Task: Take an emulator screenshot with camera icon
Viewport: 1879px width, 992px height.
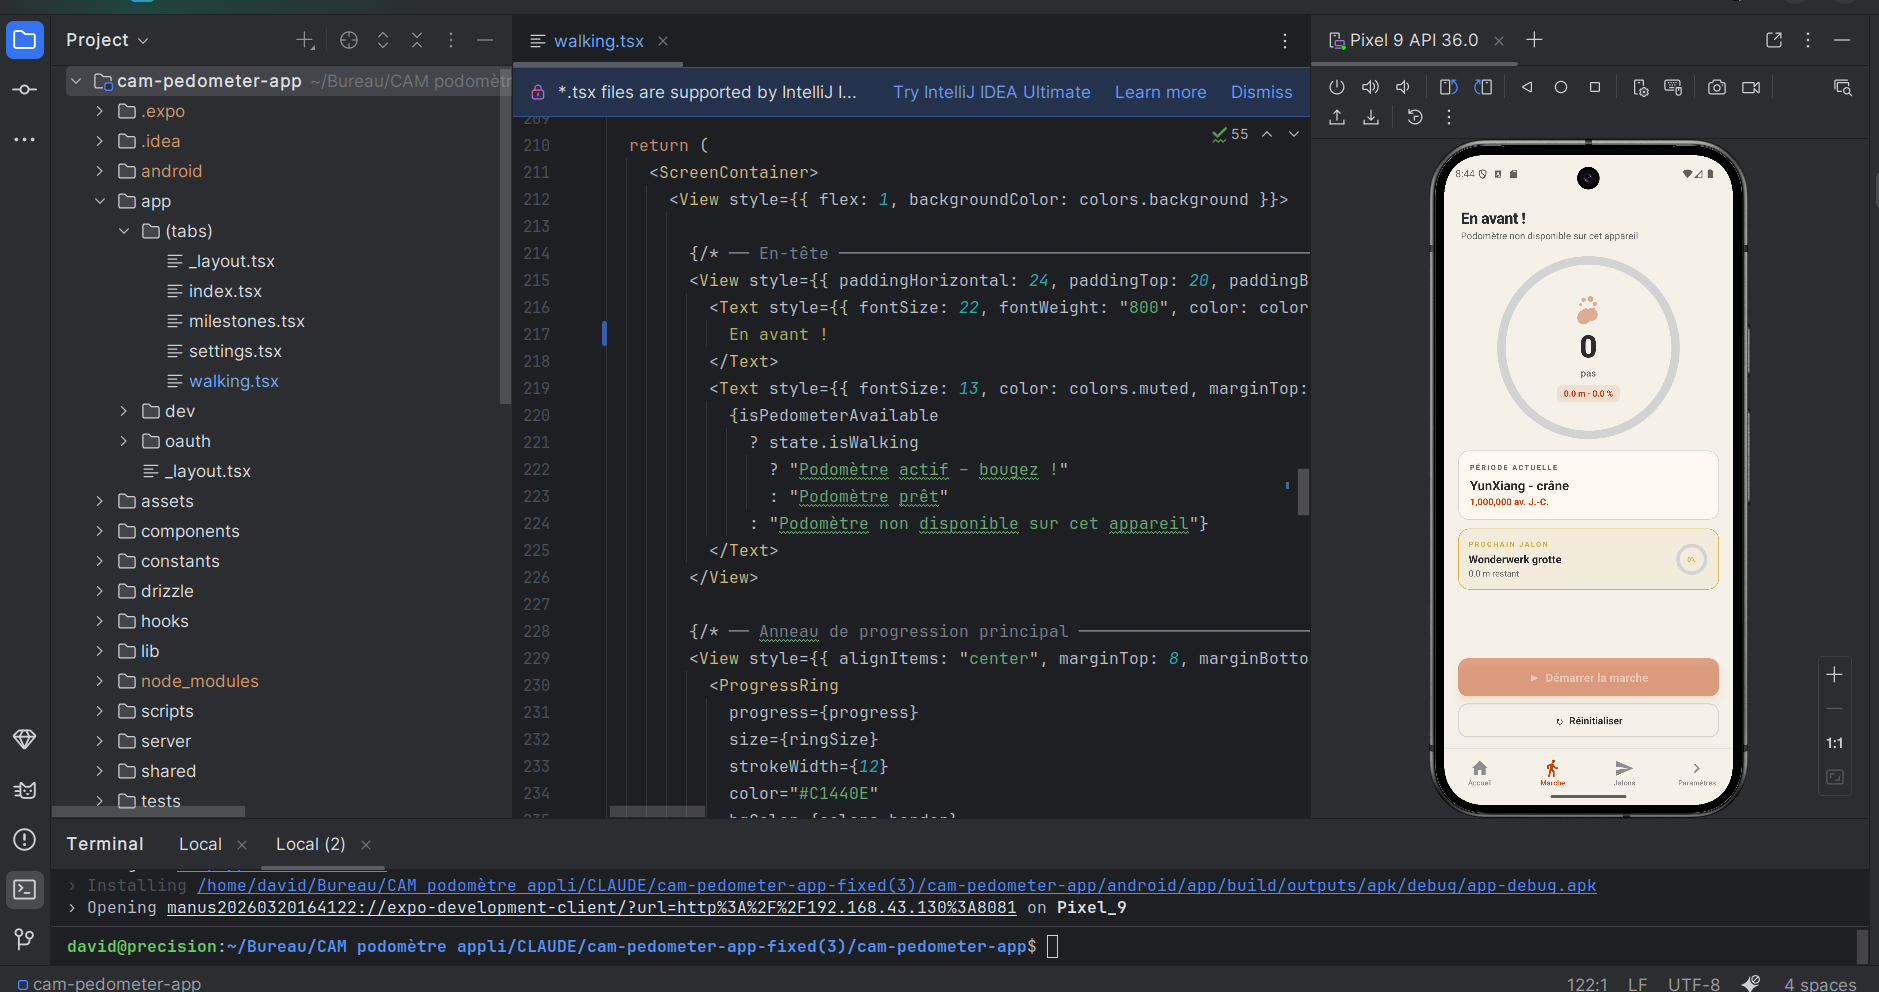Action: pos(1716,88)
